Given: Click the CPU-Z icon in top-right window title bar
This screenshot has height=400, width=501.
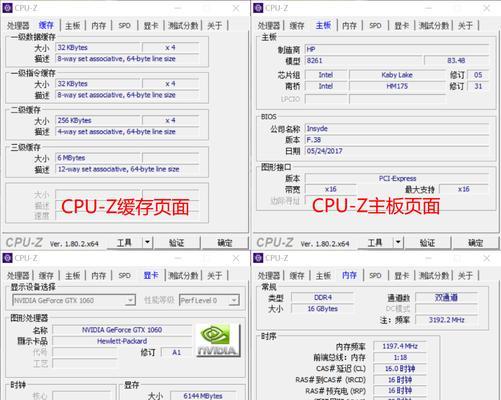Looking at the screenshot, I should [258, 8].
